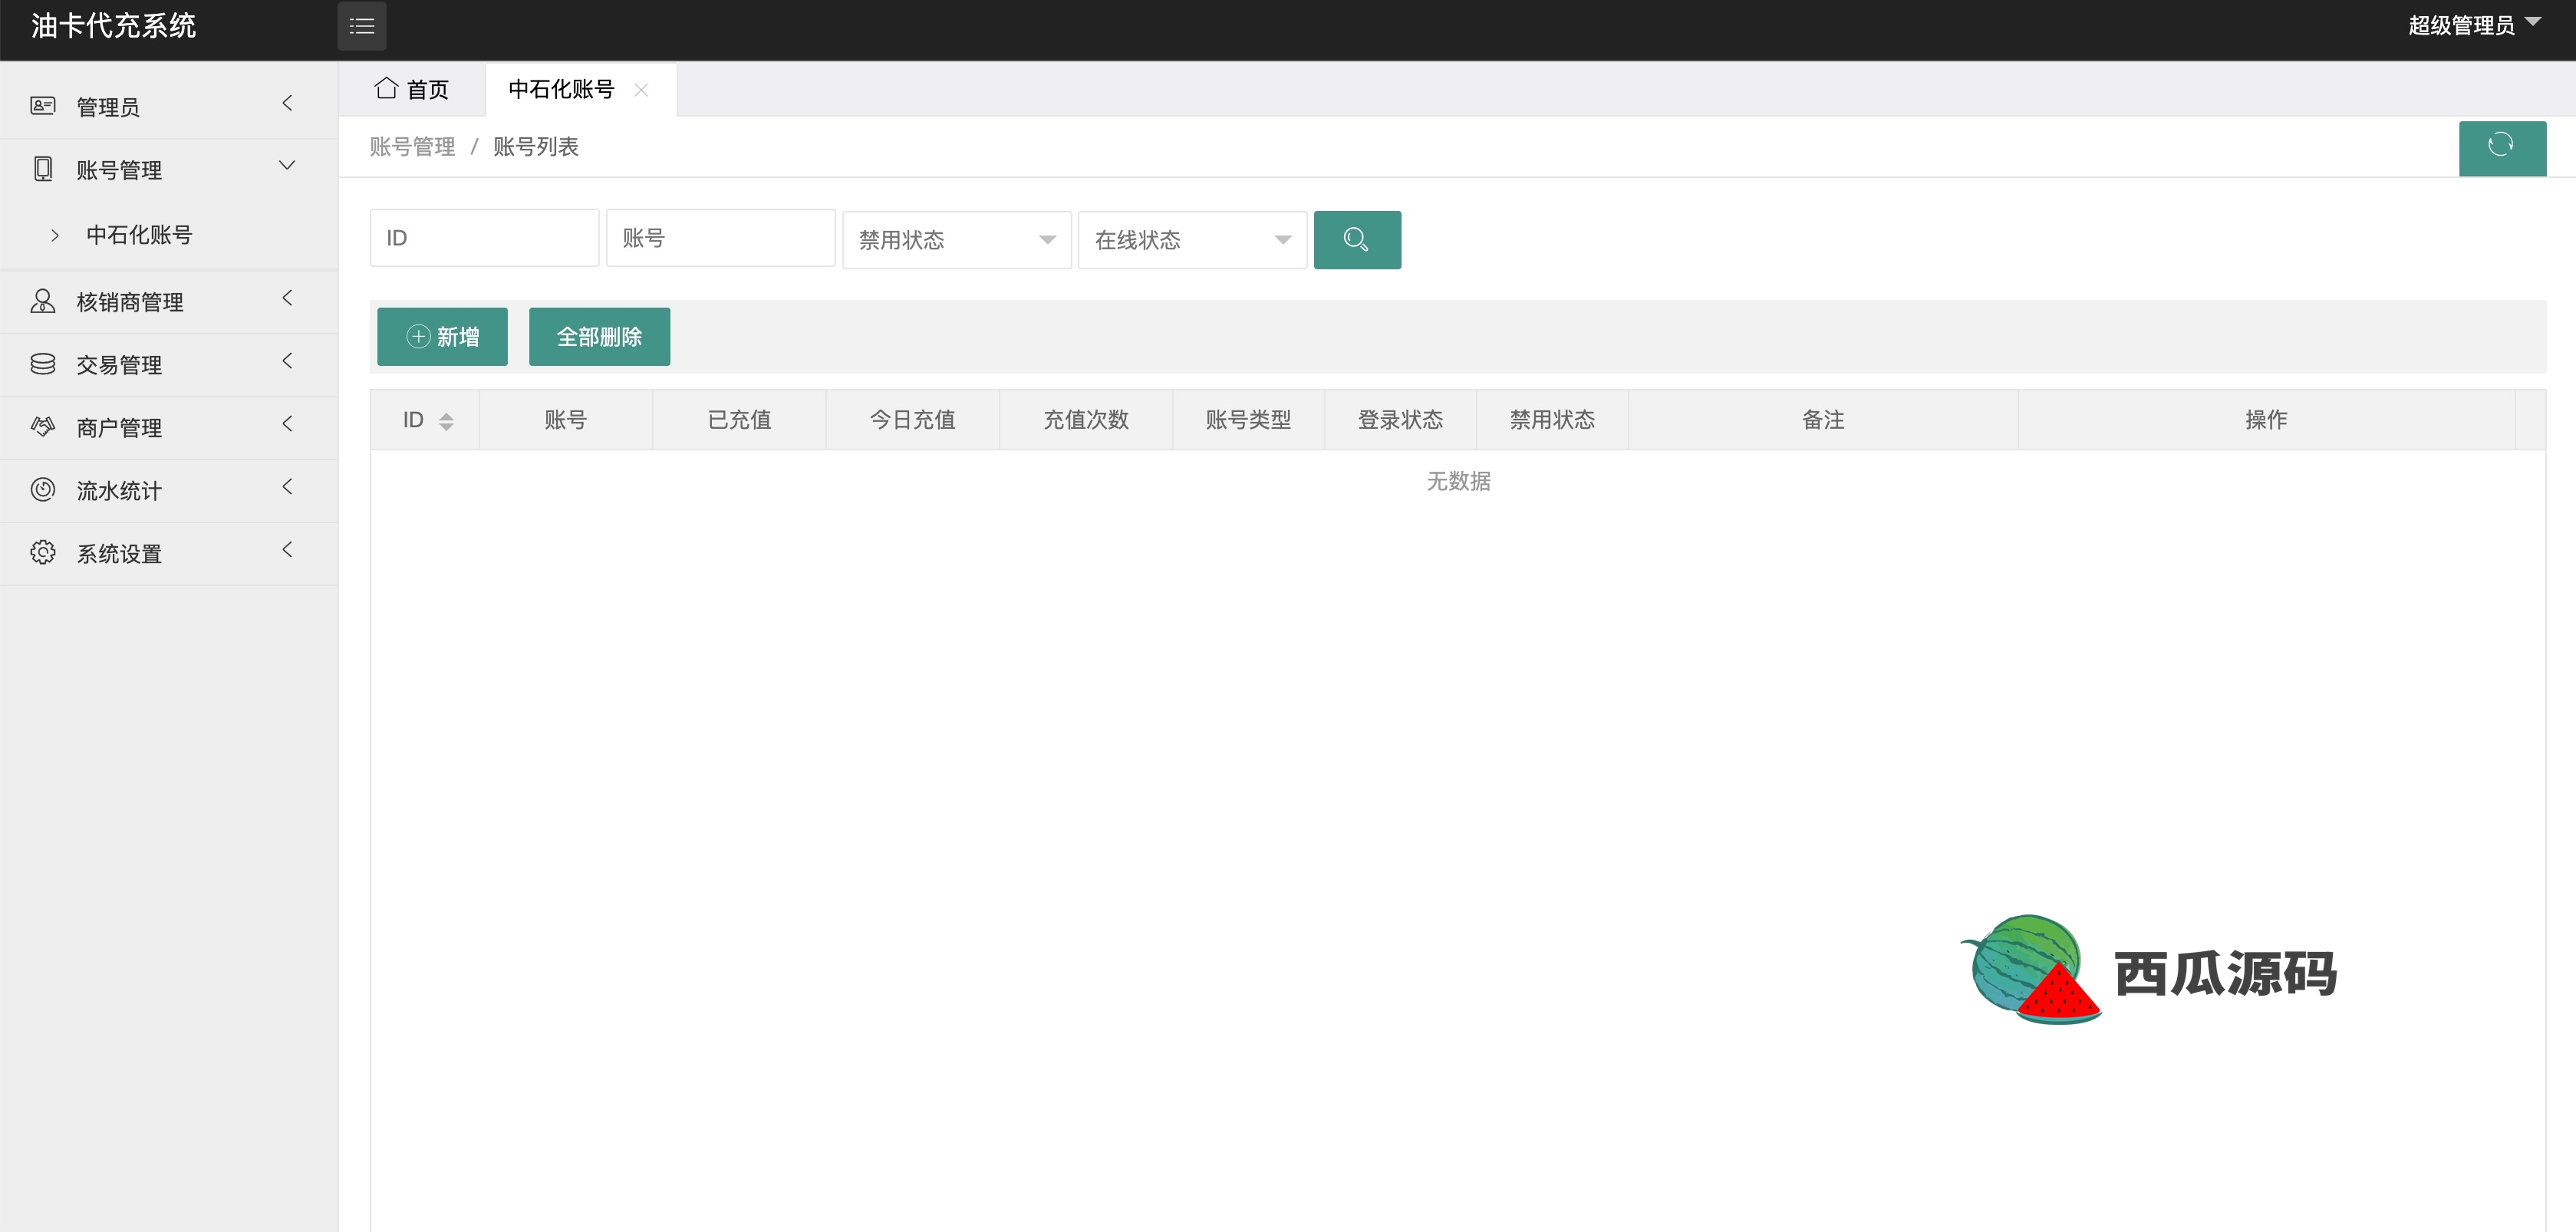Click the 今日充值 column header

click(x=913, y=420)
